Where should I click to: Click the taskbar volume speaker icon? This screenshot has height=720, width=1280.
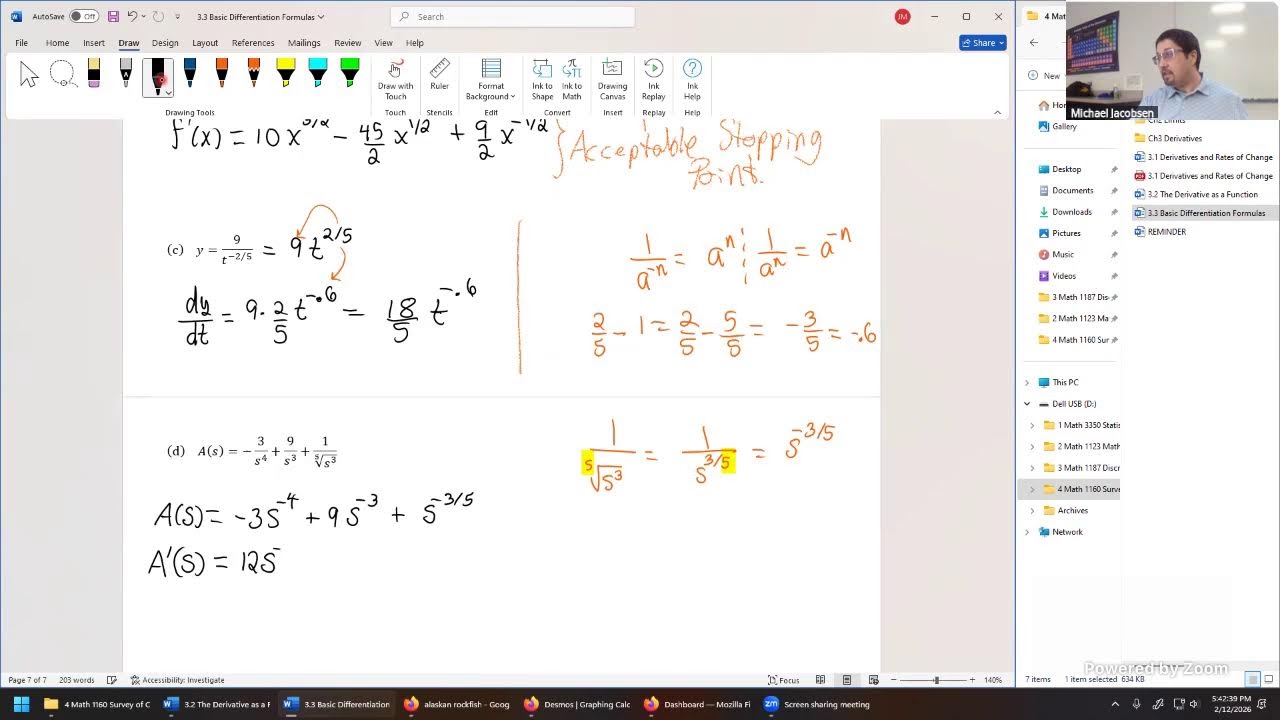tap(1195, 704)
